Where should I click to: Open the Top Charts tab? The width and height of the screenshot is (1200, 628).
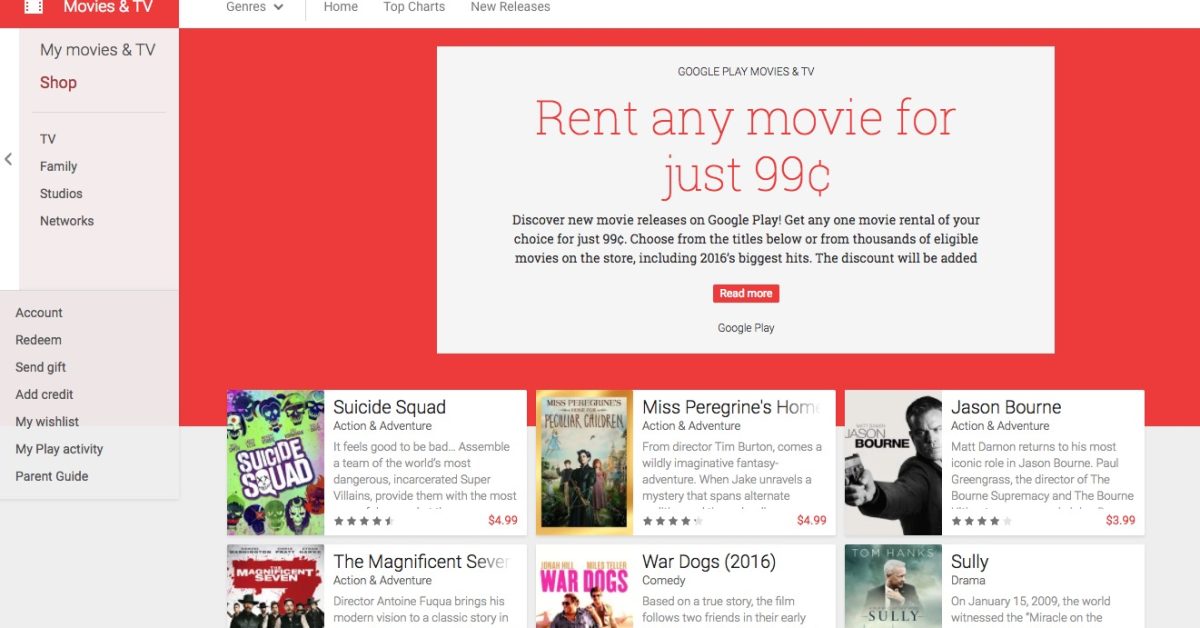click(414, 7)
